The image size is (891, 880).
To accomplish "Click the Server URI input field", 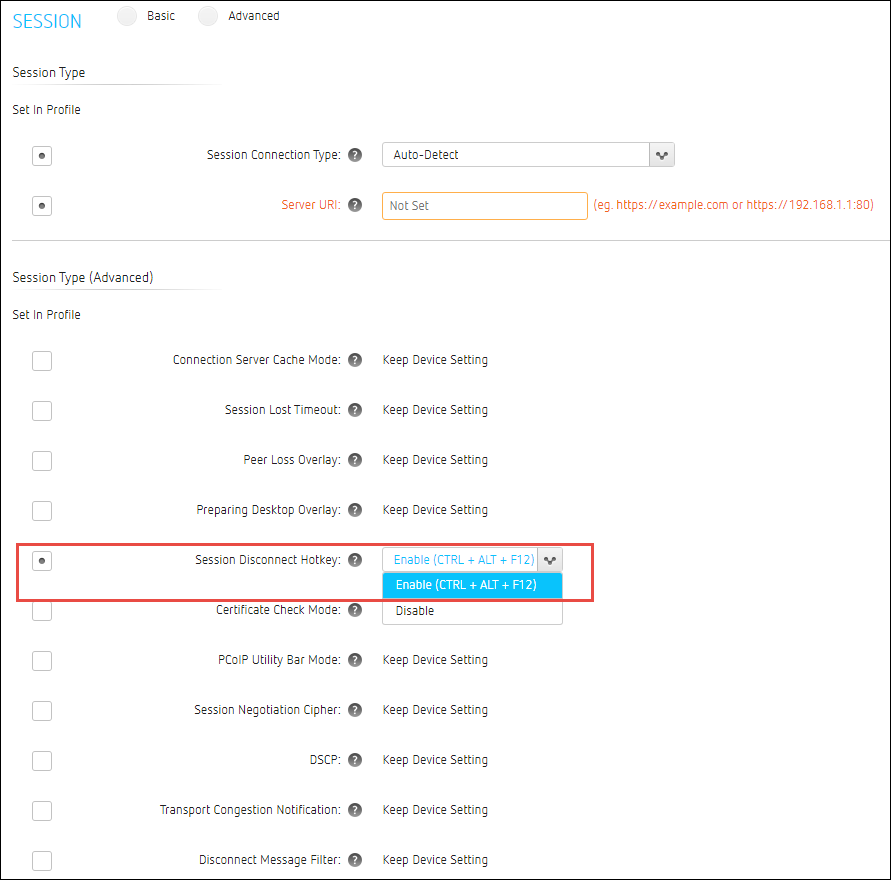I will coord(485,206).
